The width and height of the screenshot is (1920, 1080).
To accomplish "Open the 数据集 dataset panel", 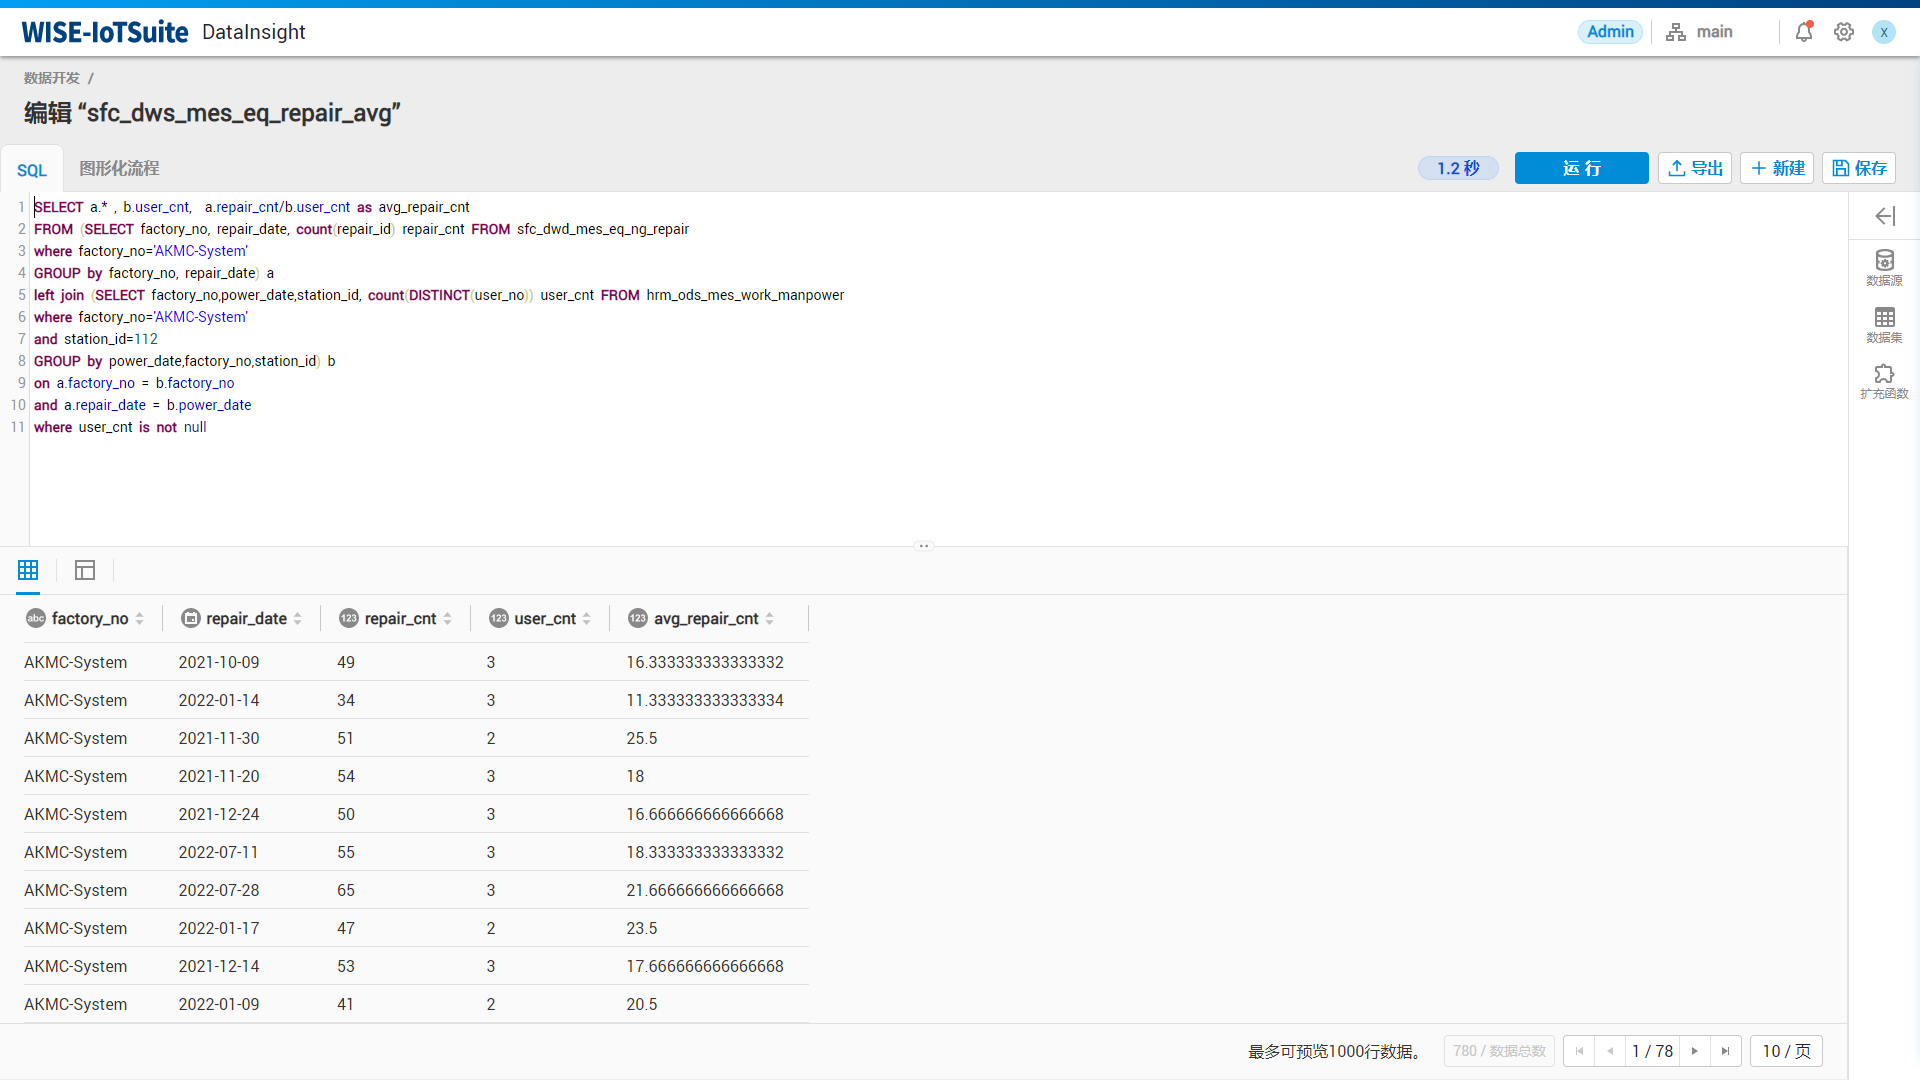I will point(1884,325).
